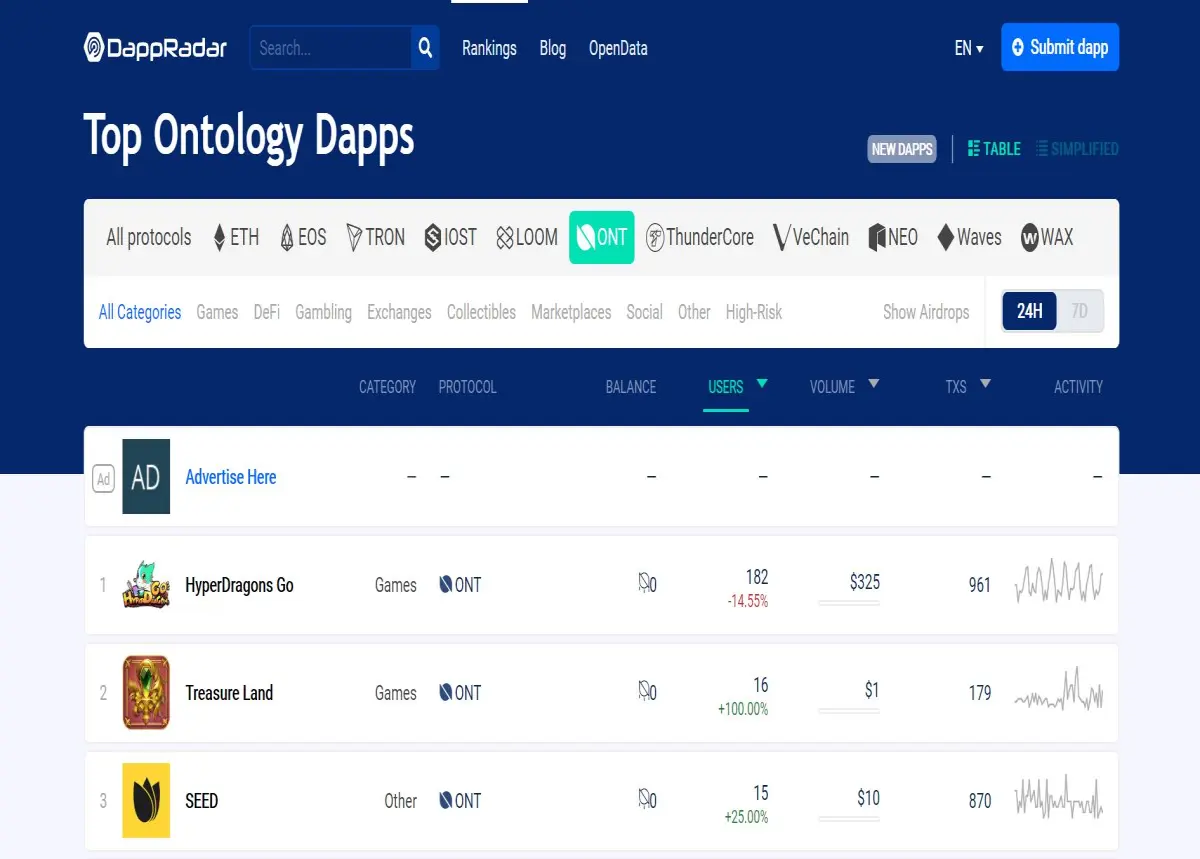The height and width of the screenshot is (859, 1200).
Task: Click the AD placeholder thumbnail
Action: click(x=146, y=477)
